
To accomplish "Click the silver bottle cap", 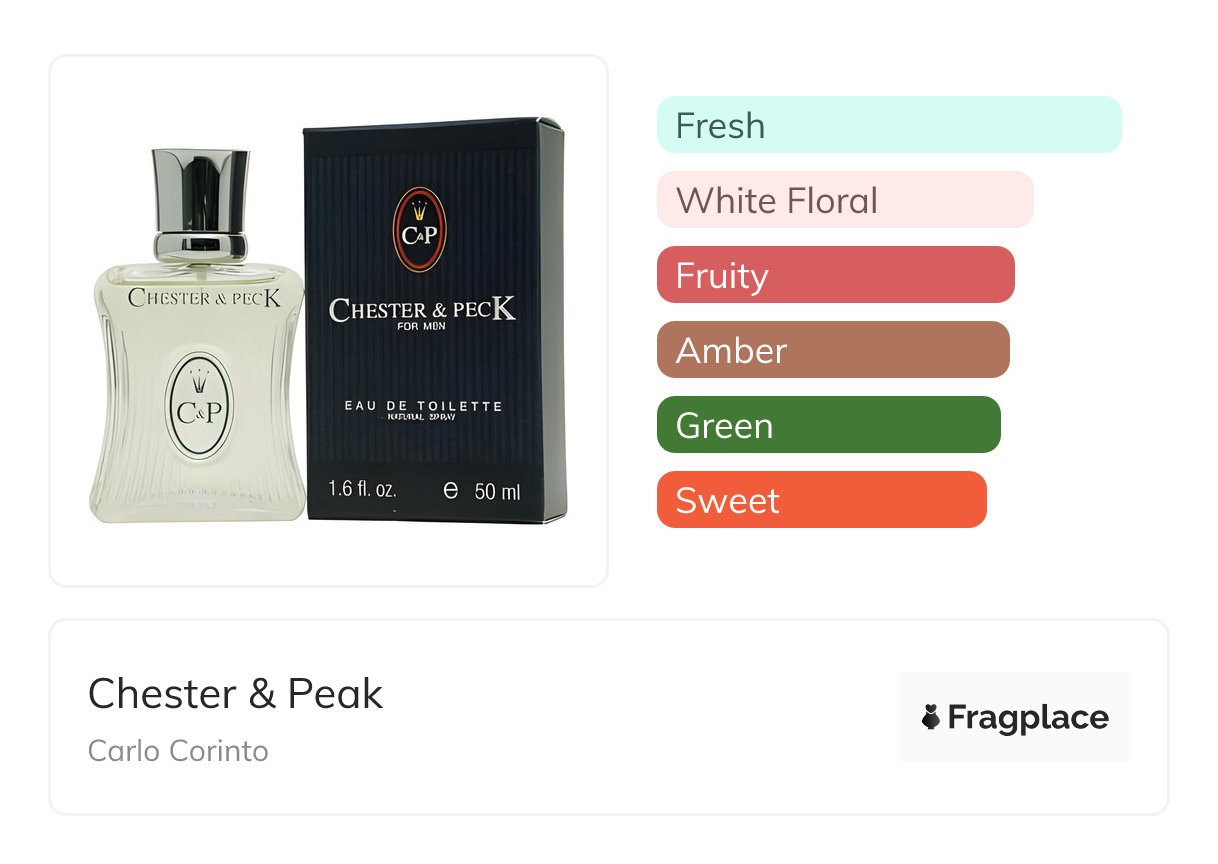I will [x=200, y=205].
